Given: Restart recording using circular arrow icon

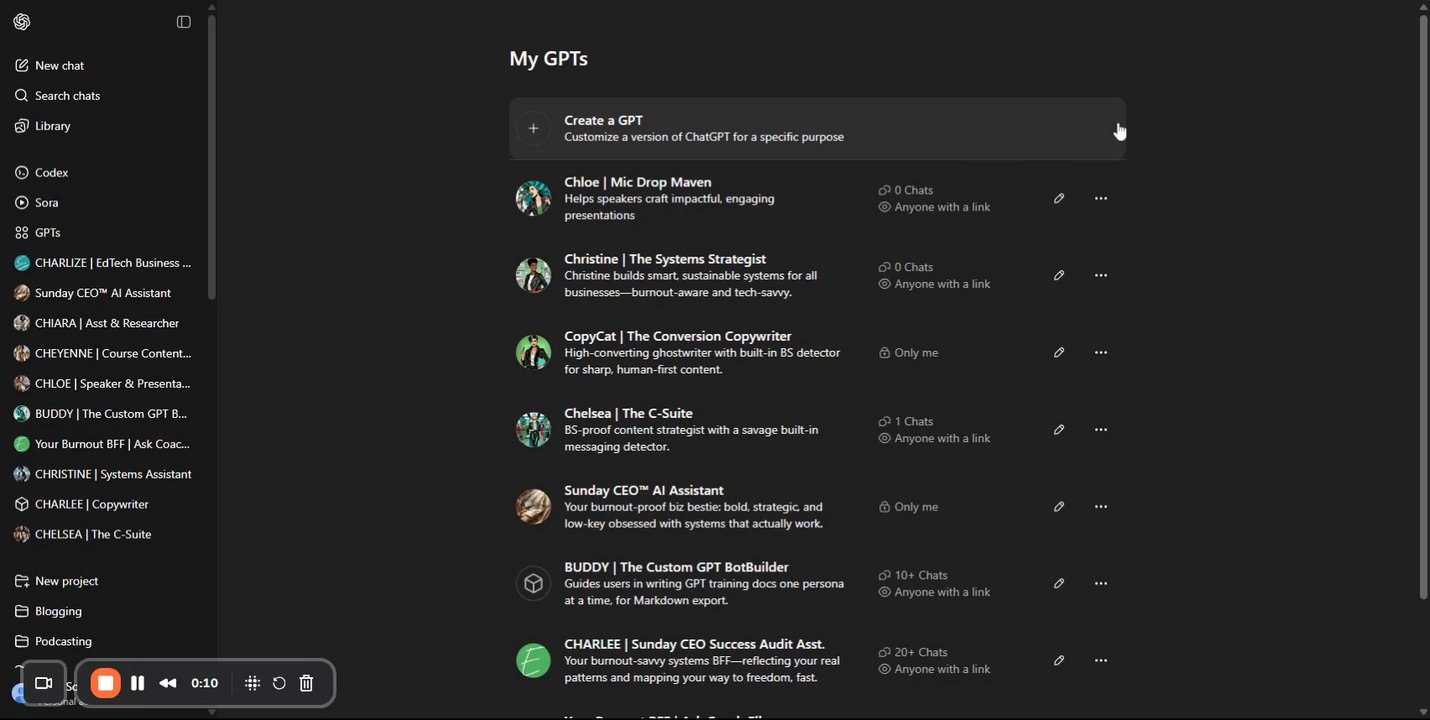Looking at the screenshot, I should click(x=279, y=683).
